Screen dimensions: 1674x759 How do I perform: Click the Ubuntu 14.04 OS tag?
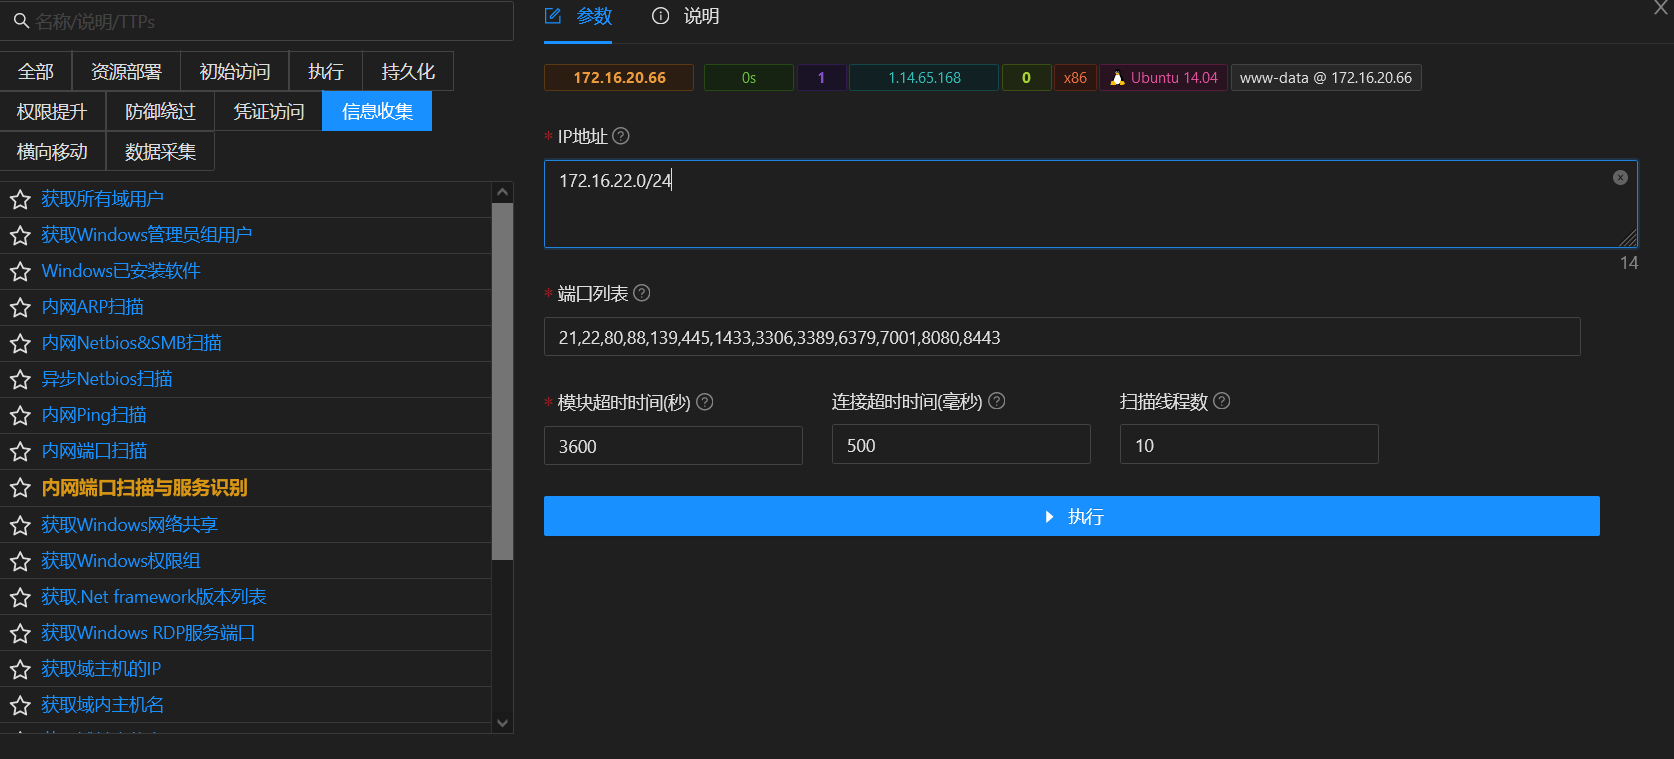tap(1164, 78)
